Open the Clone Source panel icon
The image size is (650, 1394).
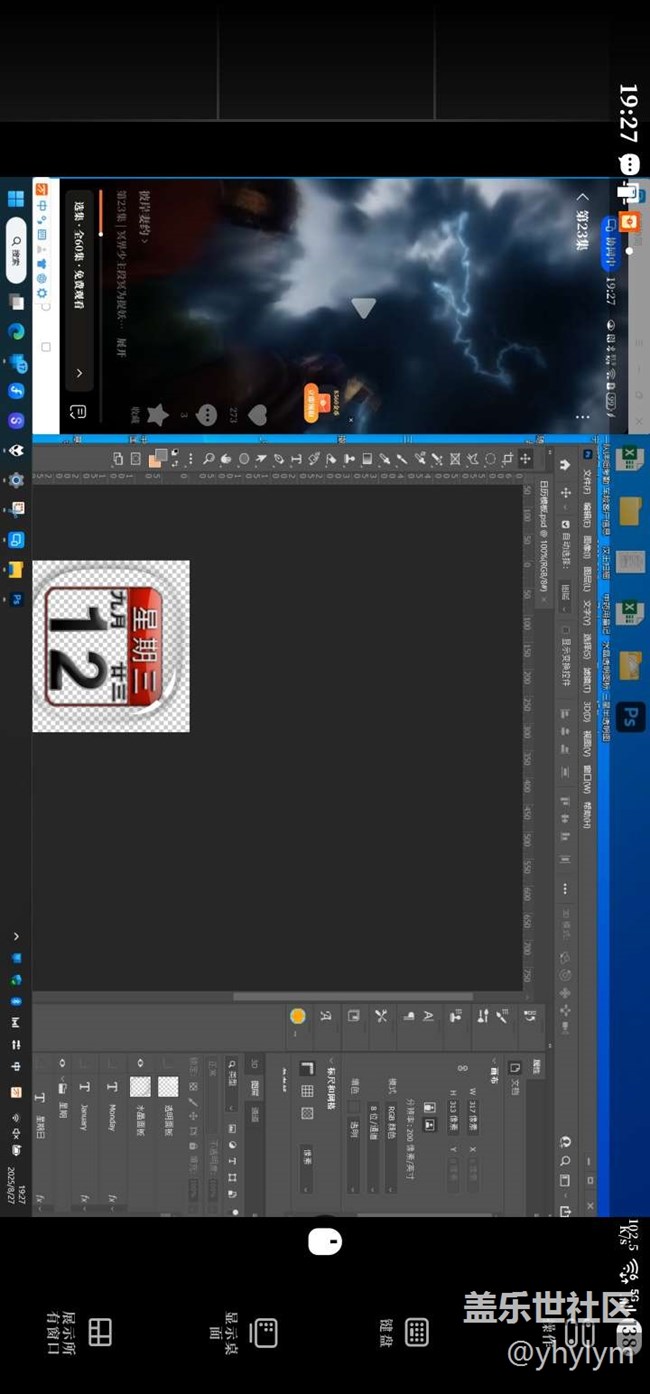pos(456,1015)
